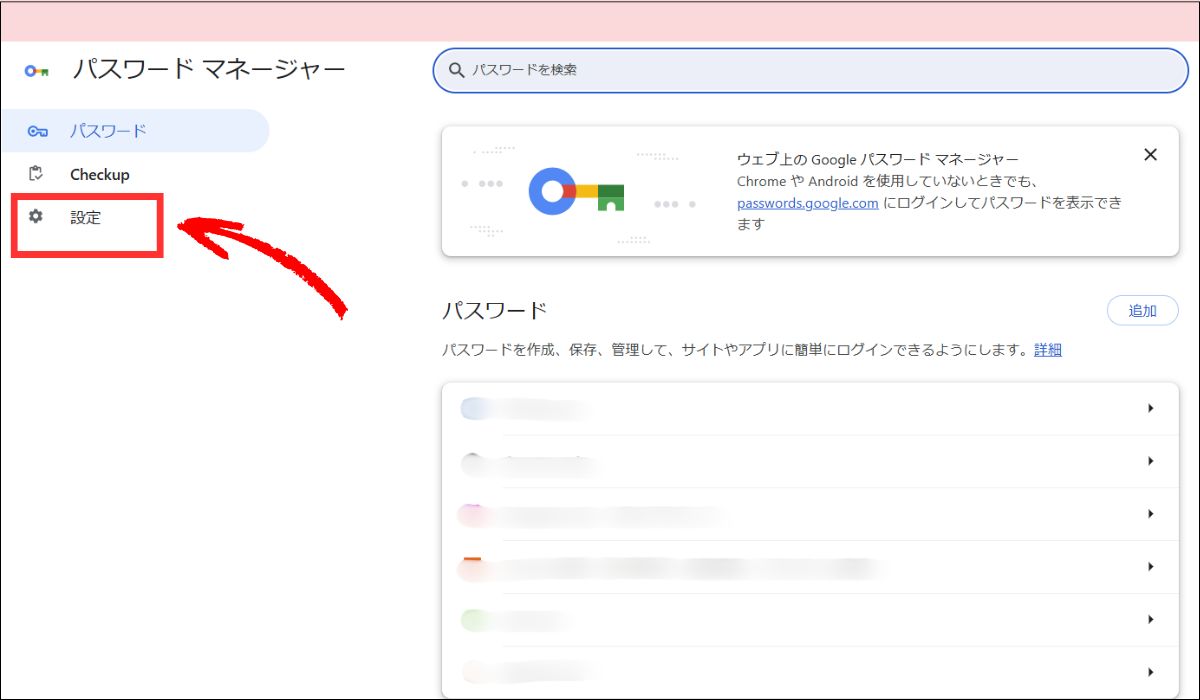Select the third password entry thumbnail

[x=472, y=514]
